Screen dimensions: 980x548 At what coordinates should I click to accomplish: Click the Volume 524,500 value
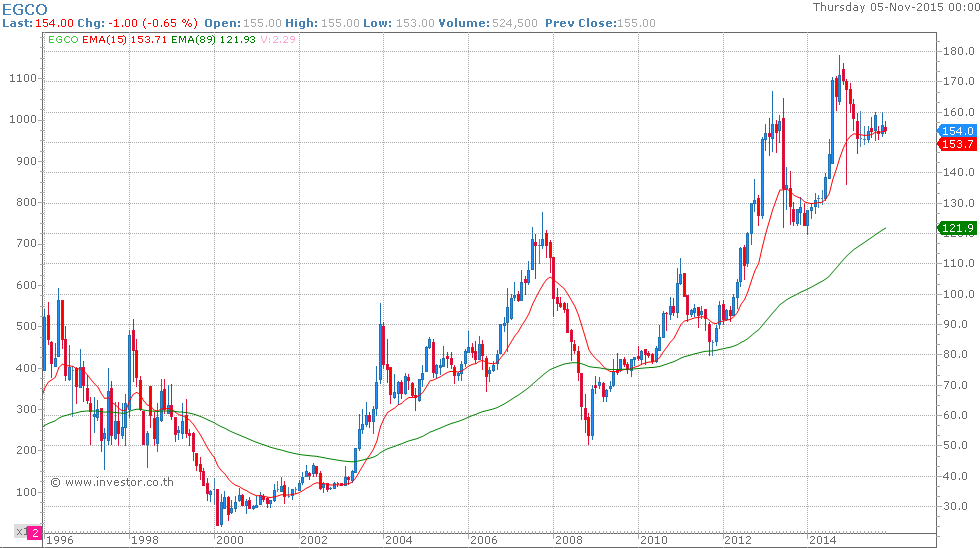[515, 23]
